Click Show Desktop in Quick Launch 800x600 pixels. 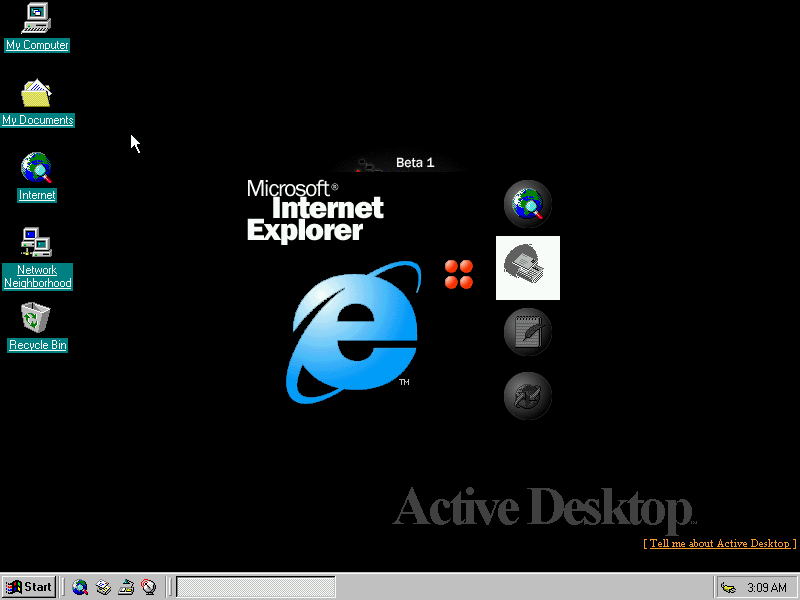coord(126,587)
